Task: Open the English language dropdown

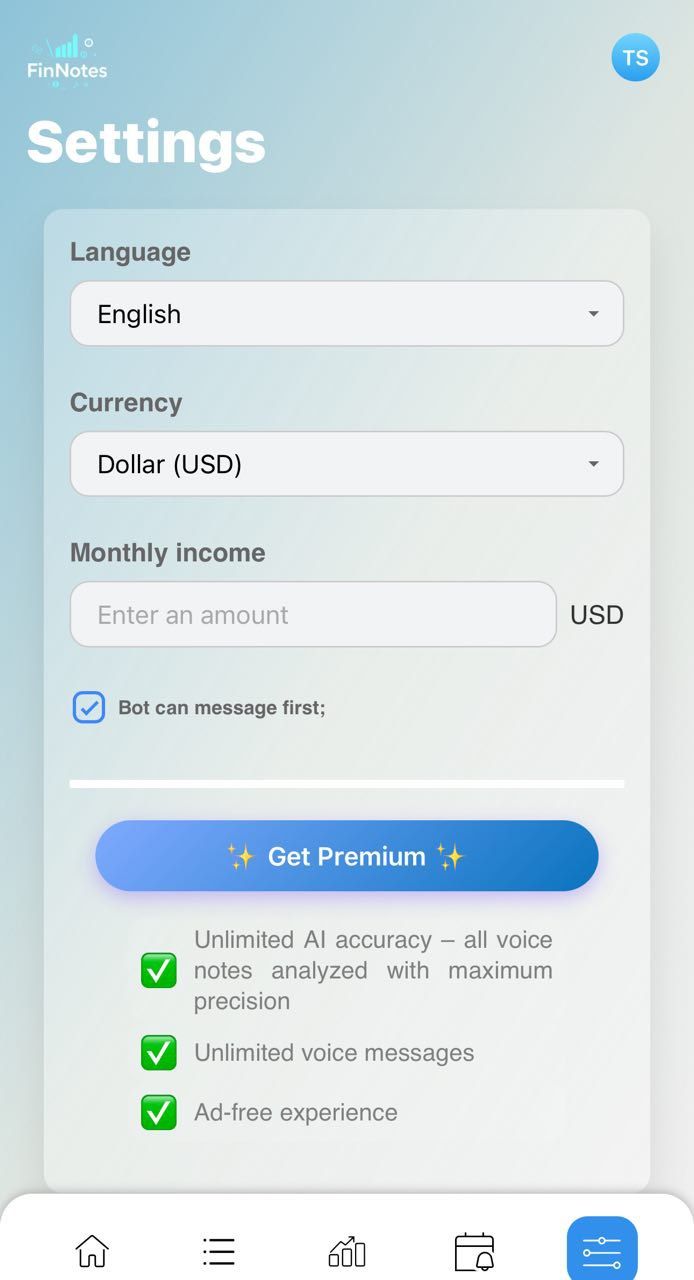Action: pos(347,313)
